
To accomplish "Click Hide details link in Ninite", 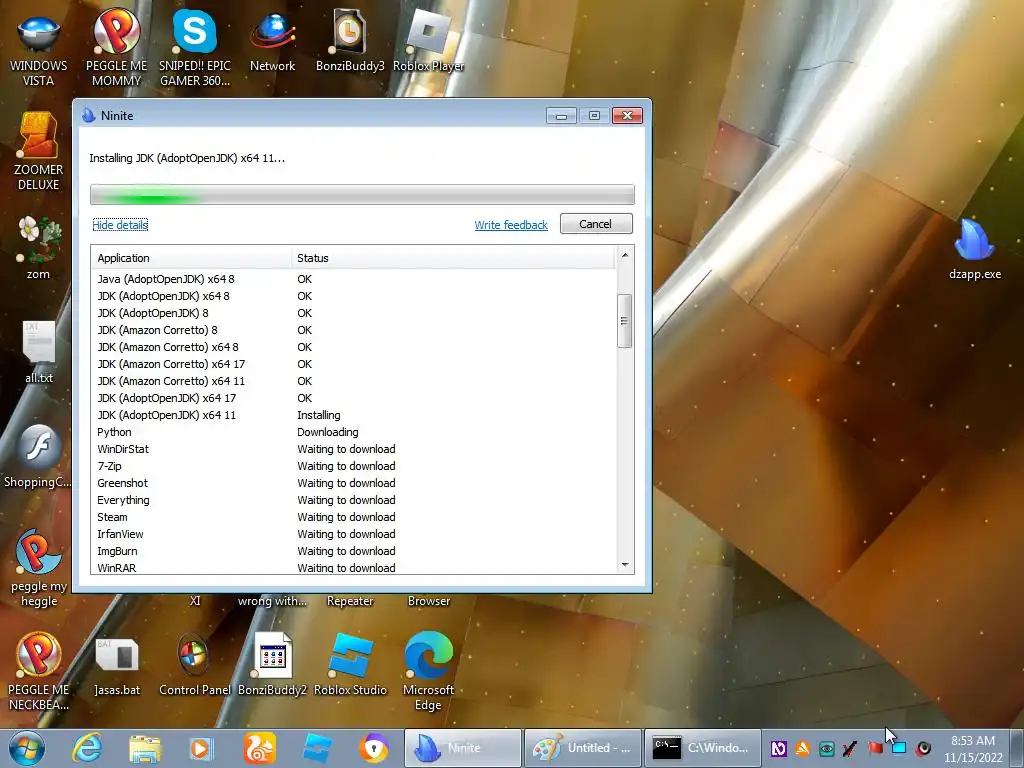I will (120, 225).
